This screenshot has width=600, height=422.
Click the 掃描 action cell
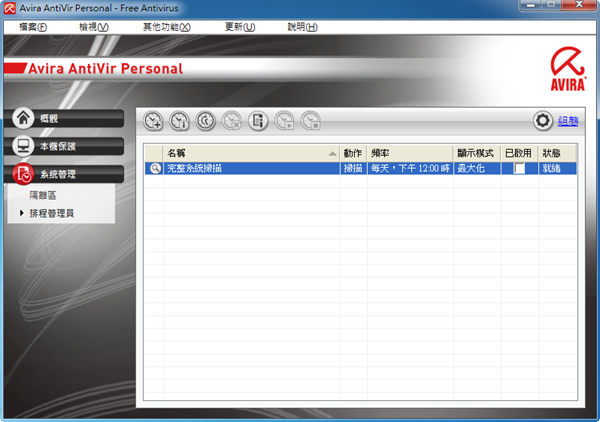click(x=353, y=168)
